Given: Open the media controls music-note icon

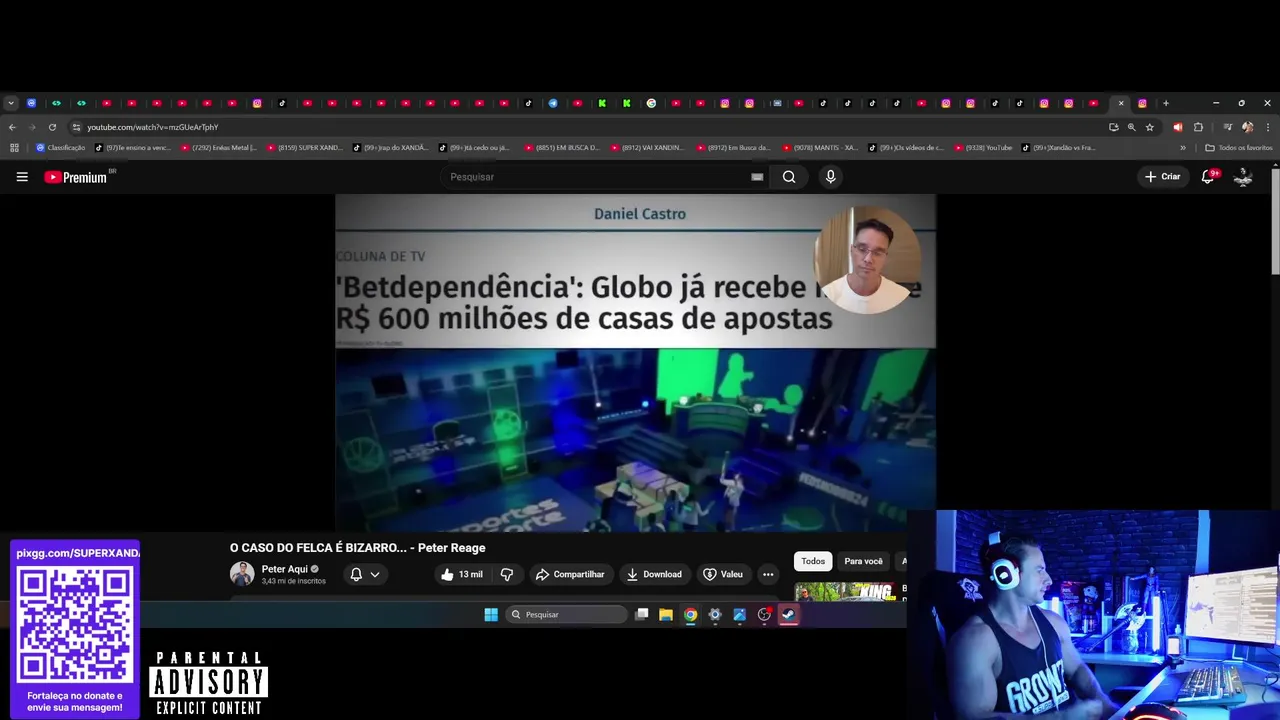Looking at the screenshot, I should point(1227,127).
